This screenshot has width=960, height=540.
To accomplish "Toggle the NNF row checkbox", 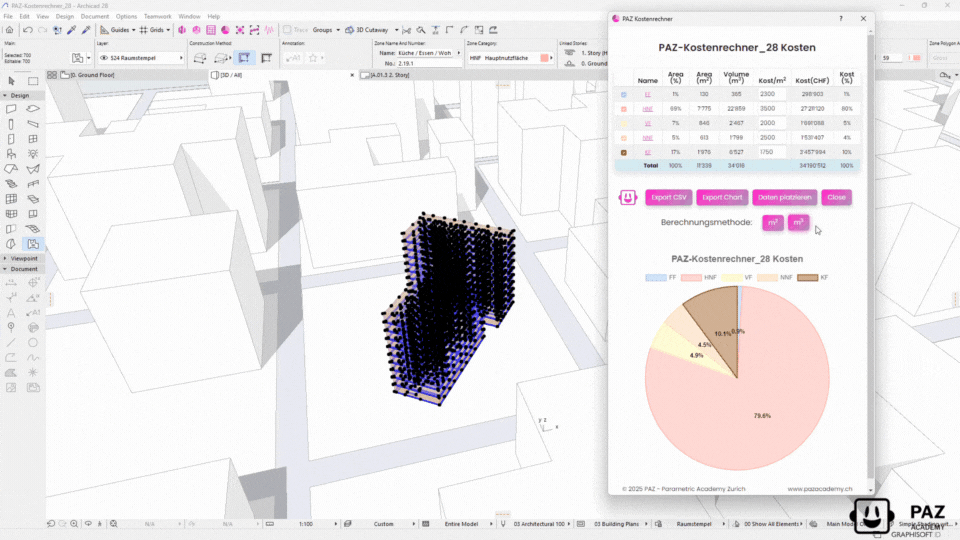I will click(624, 138).
